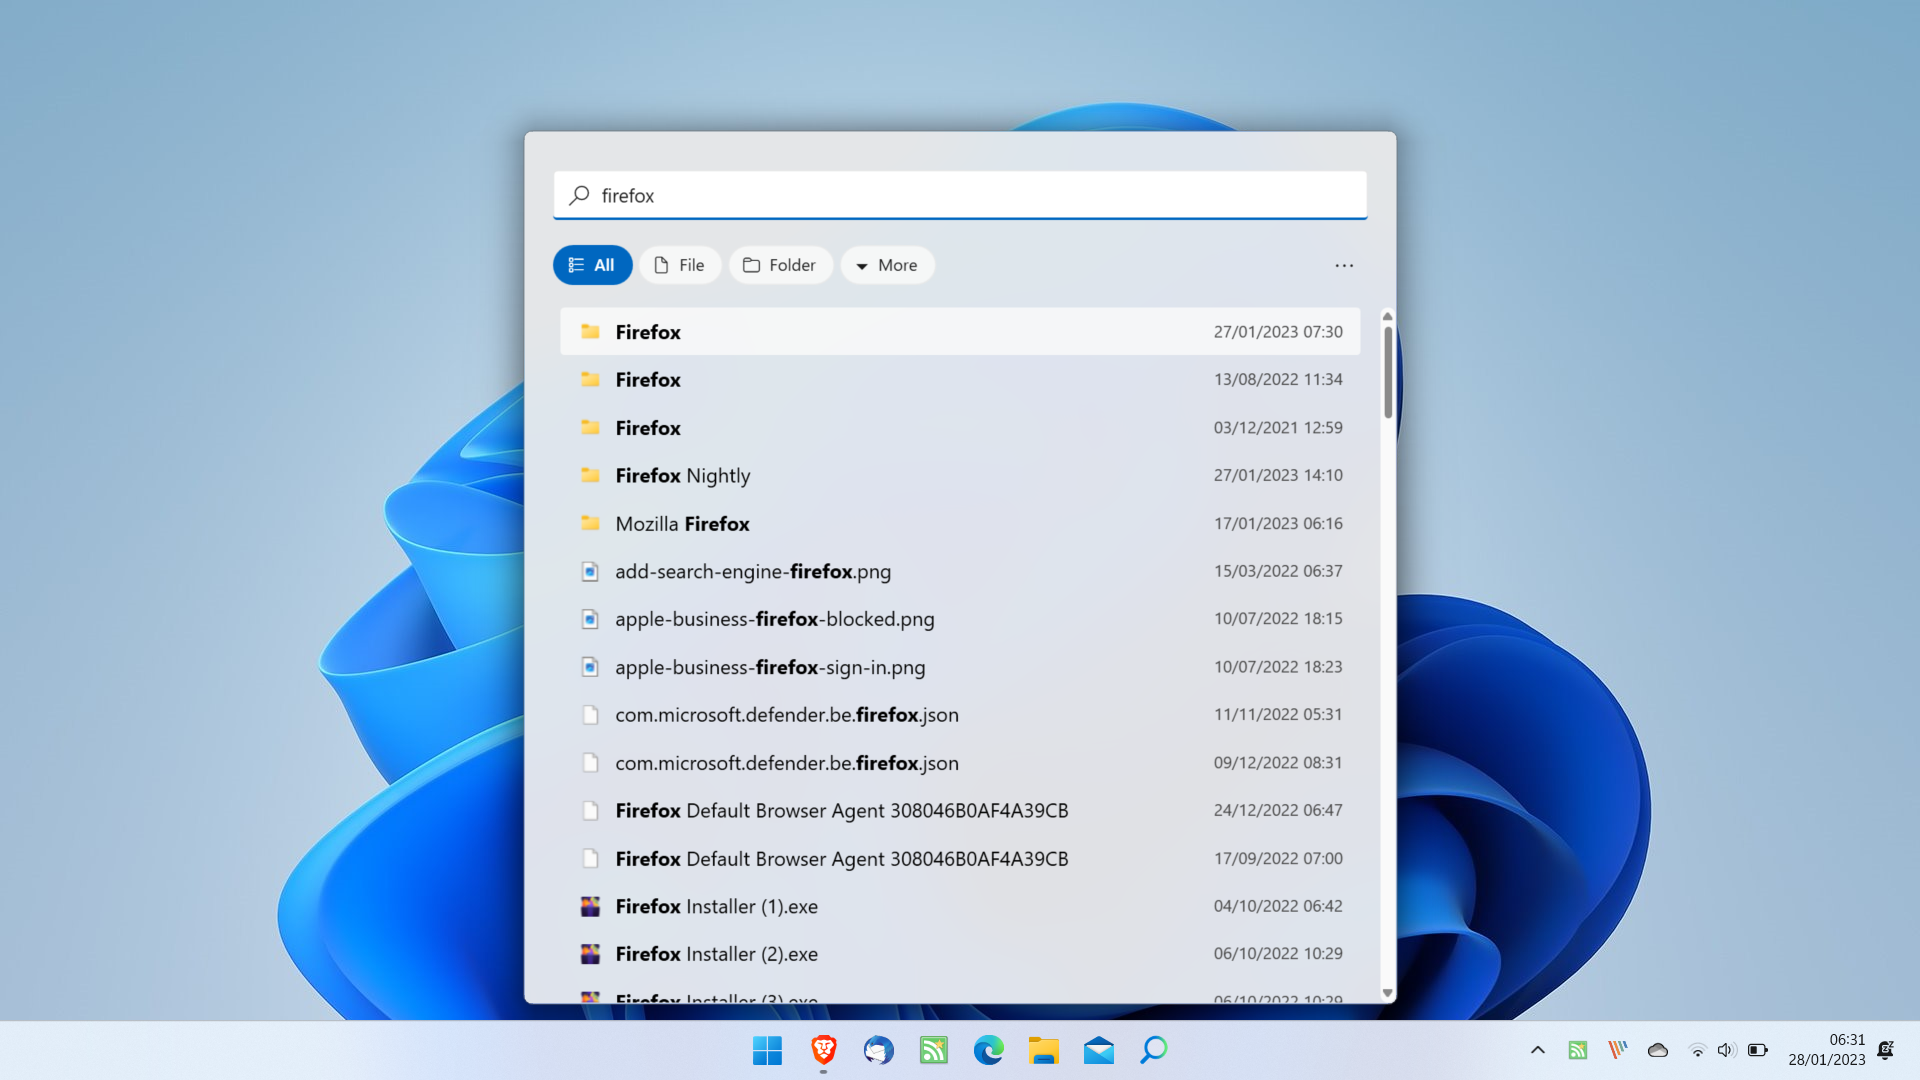Screen dimensions: 1920x1080
Task: Select the RSS feed reader icon in taskbar
Action: (x=932, y=1051)
